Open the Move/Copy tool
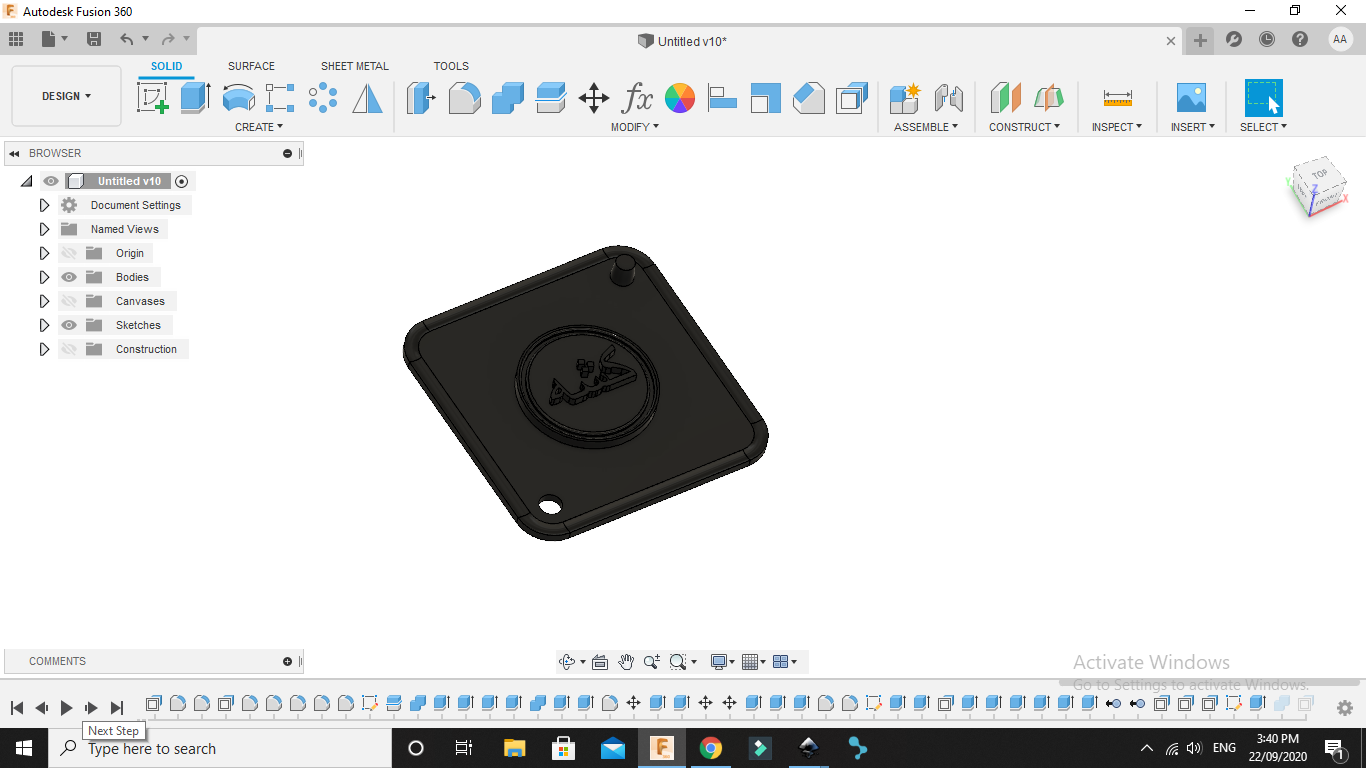1366x768 pixels. [x=594, y=98]
